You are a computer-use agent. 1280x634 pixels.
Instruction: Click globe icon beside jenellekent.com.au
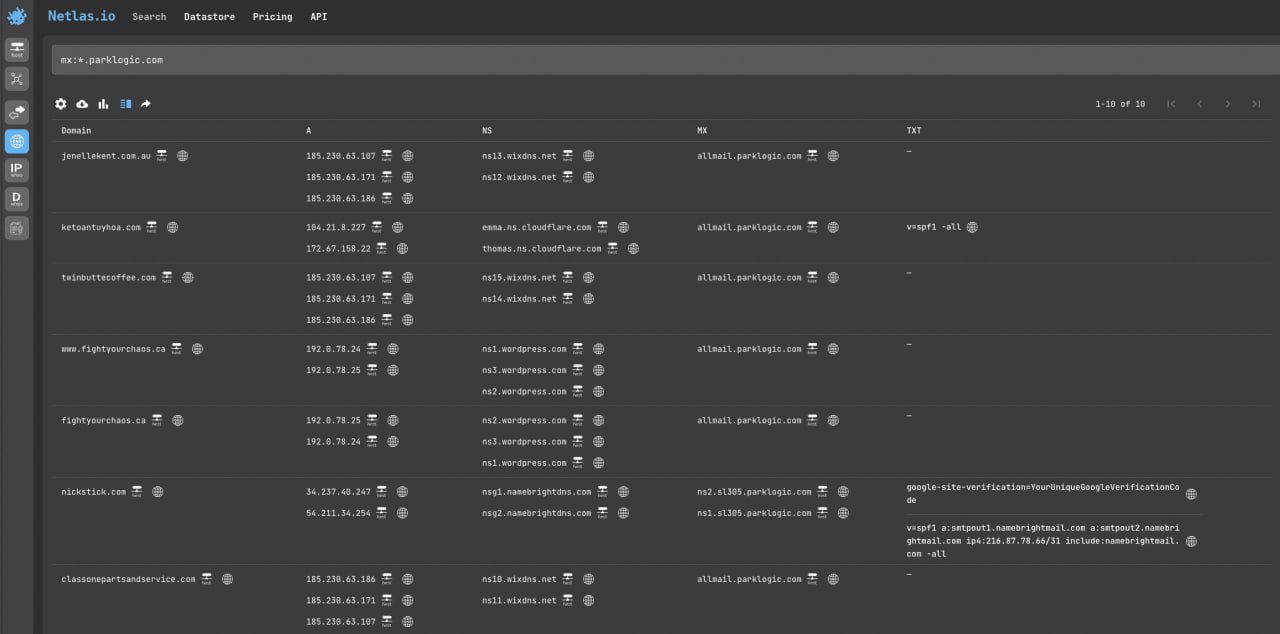pyautogui.click(x=182, y=156)
